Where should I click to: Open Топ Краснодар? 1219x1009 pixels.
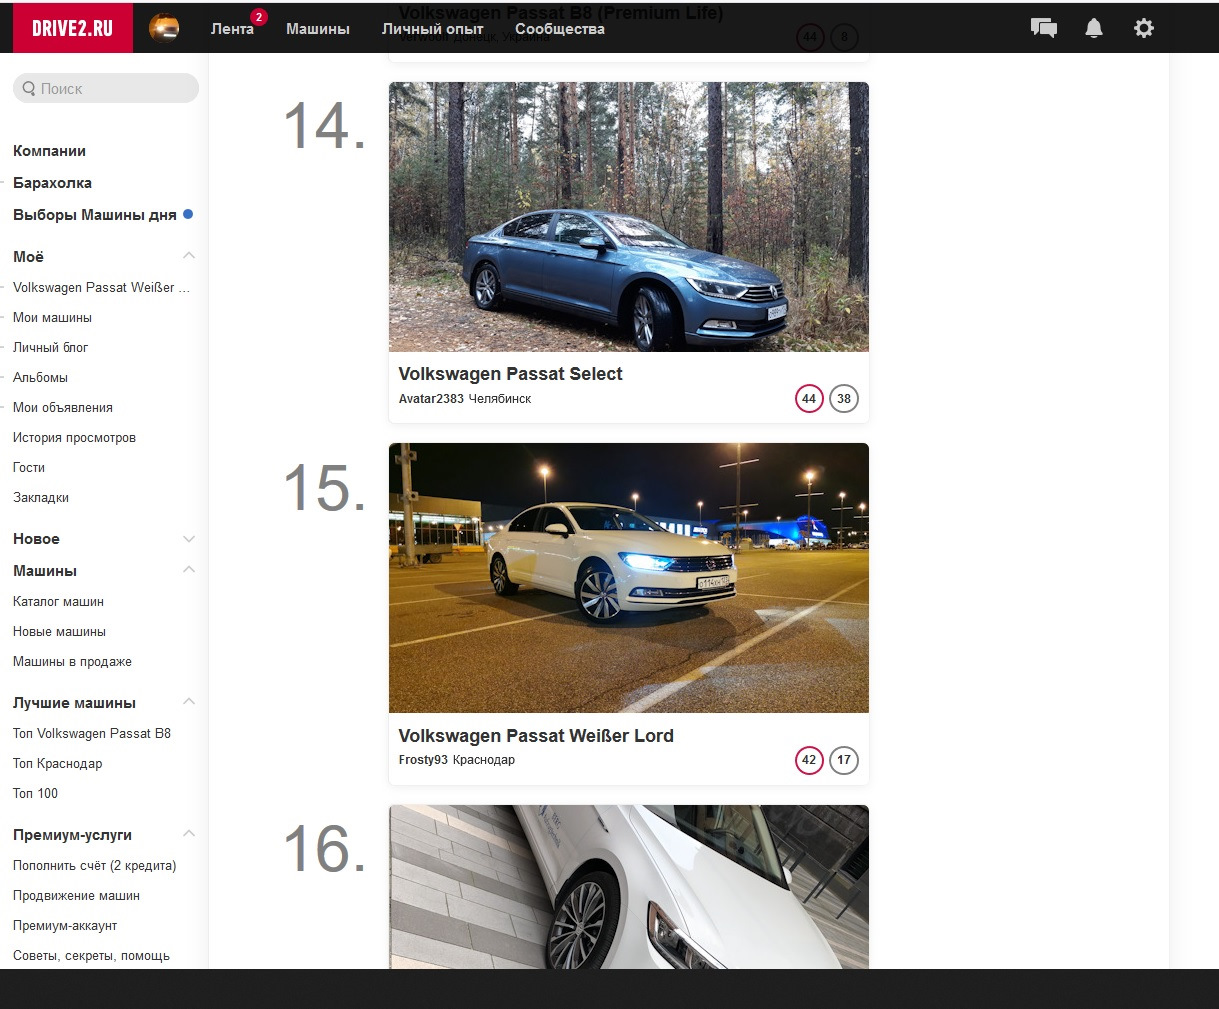click(58, 763)
